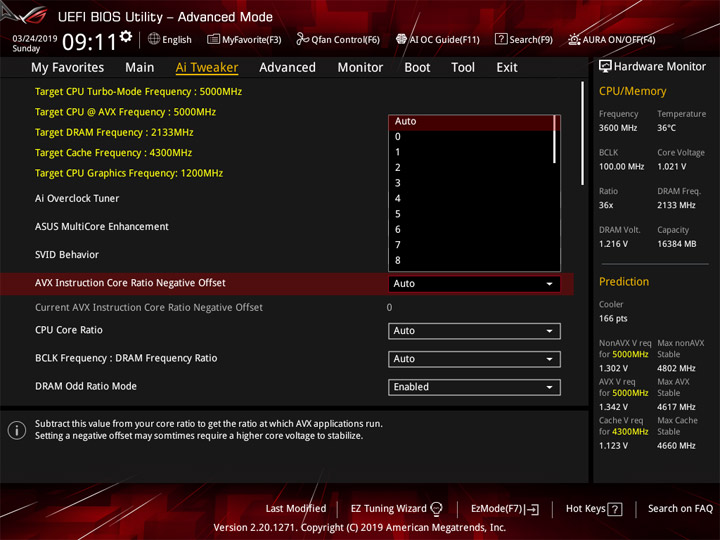Expand AVX Instruction Core Ratio Negative Offset dropdown
Viewport: 720px width, 540px height.
point(474,284)
